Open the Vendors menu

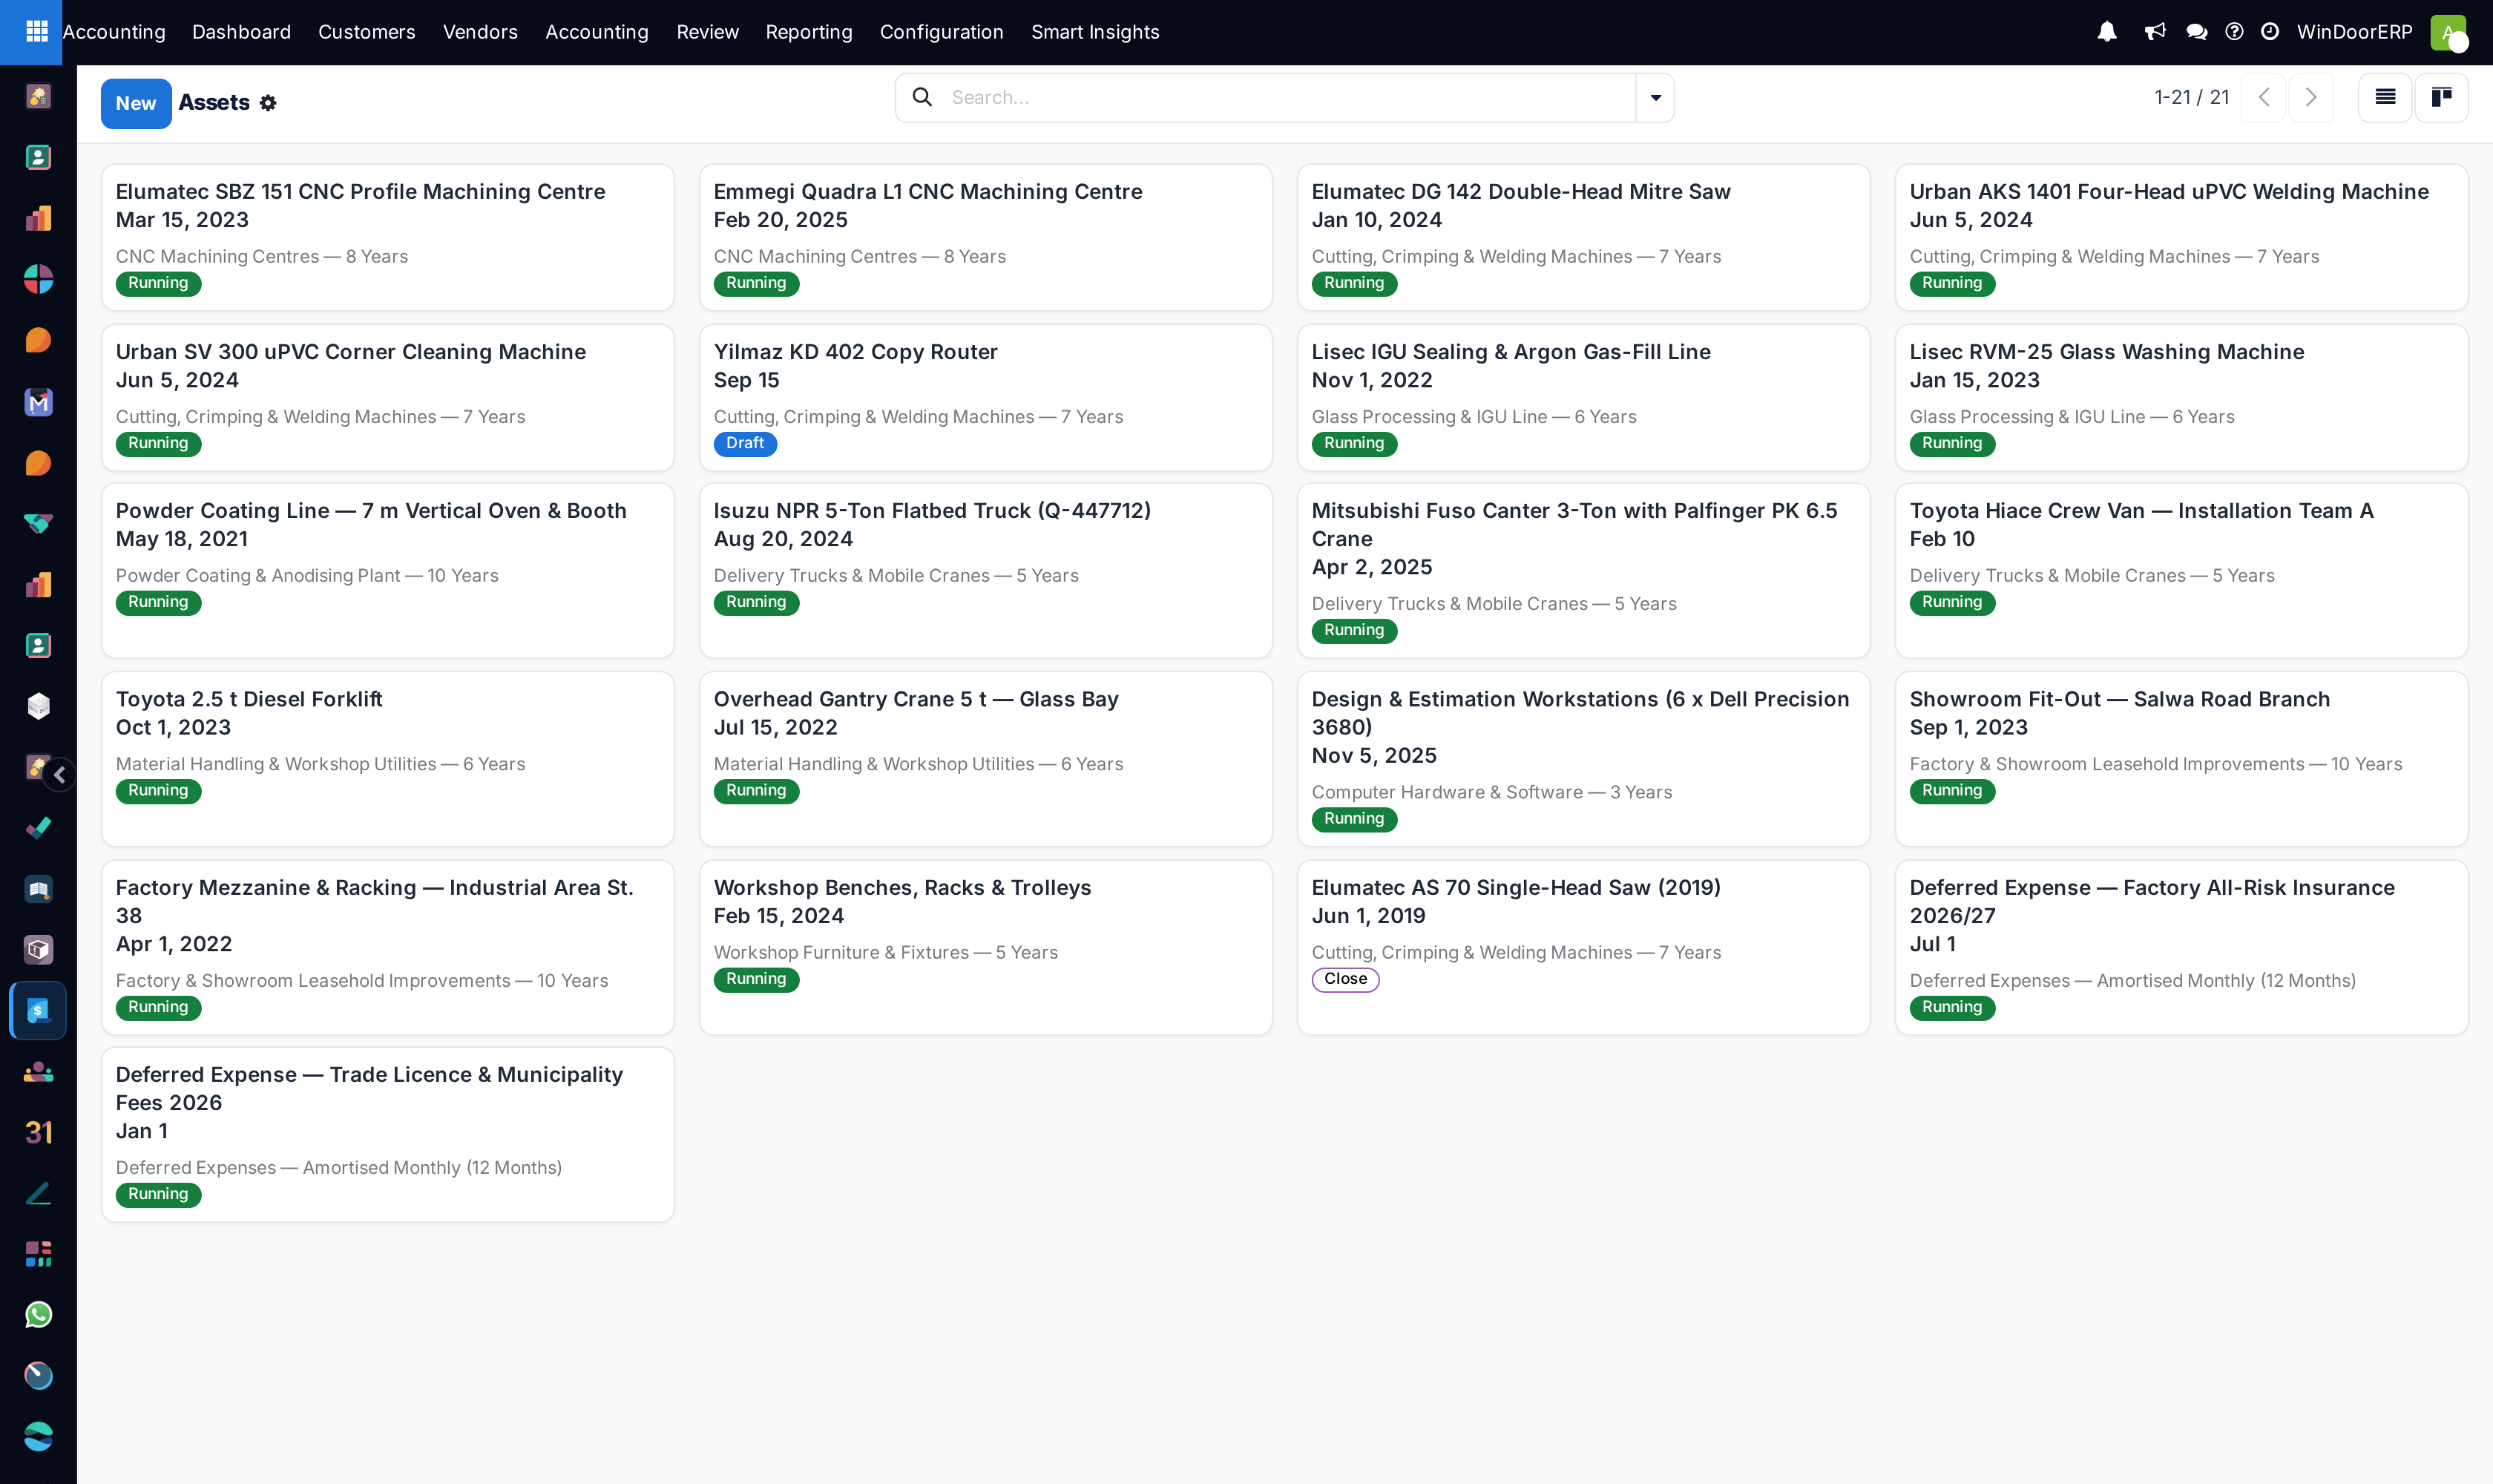point(480,32)
